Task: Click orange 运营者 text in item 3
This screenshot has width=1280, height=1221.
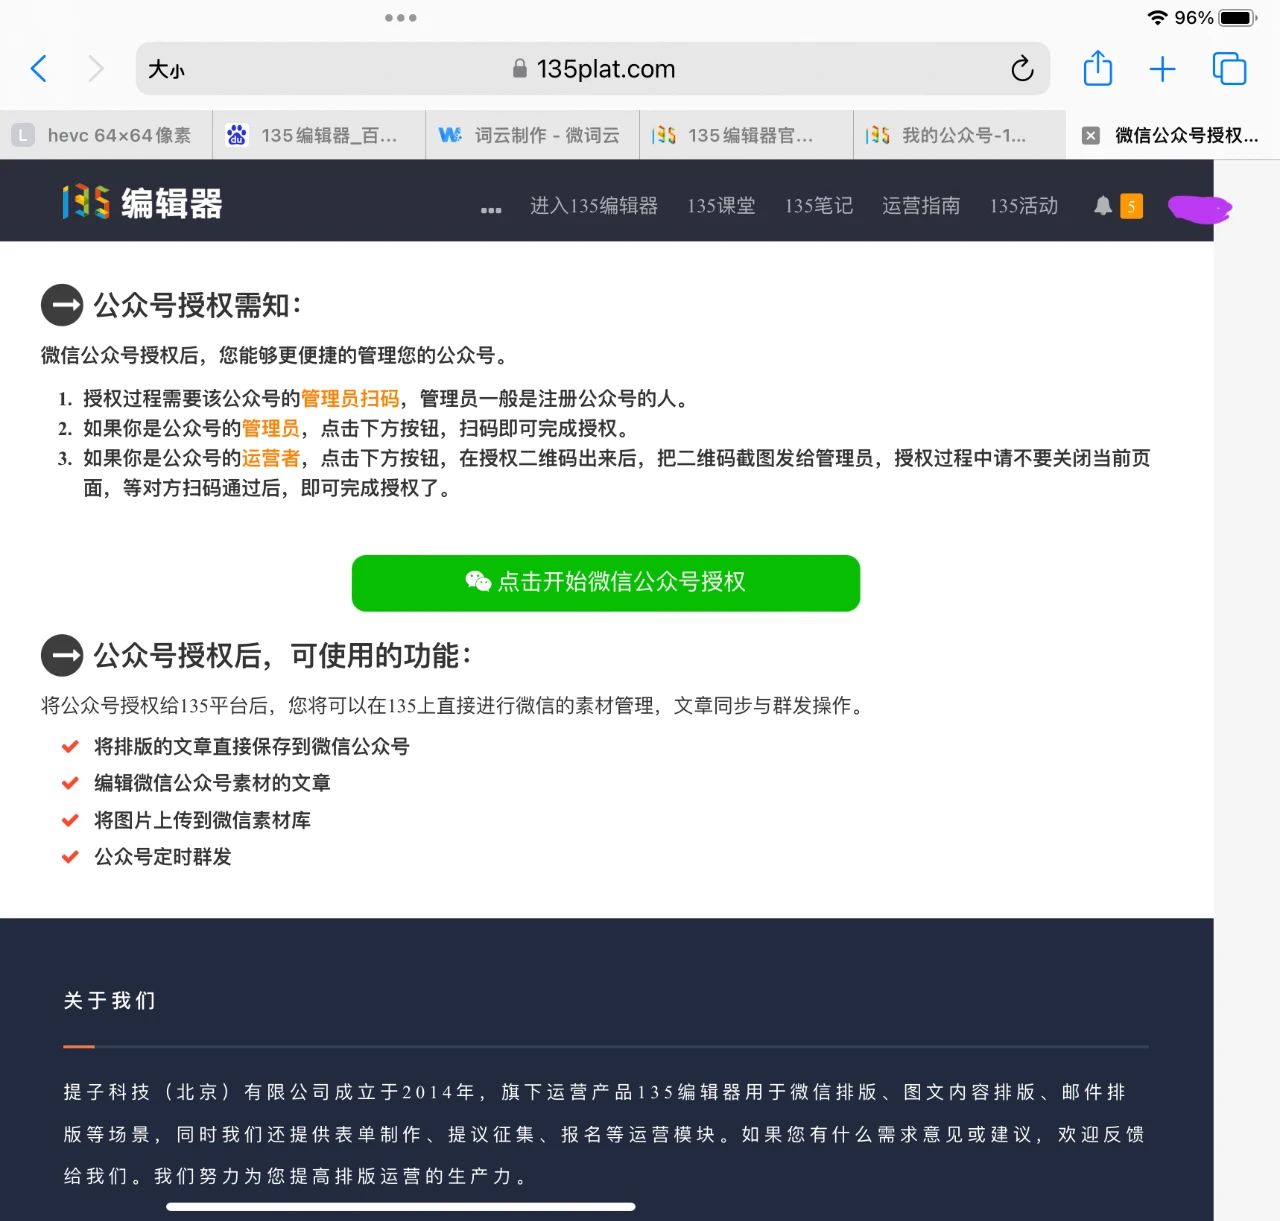Action: (271, 459)
